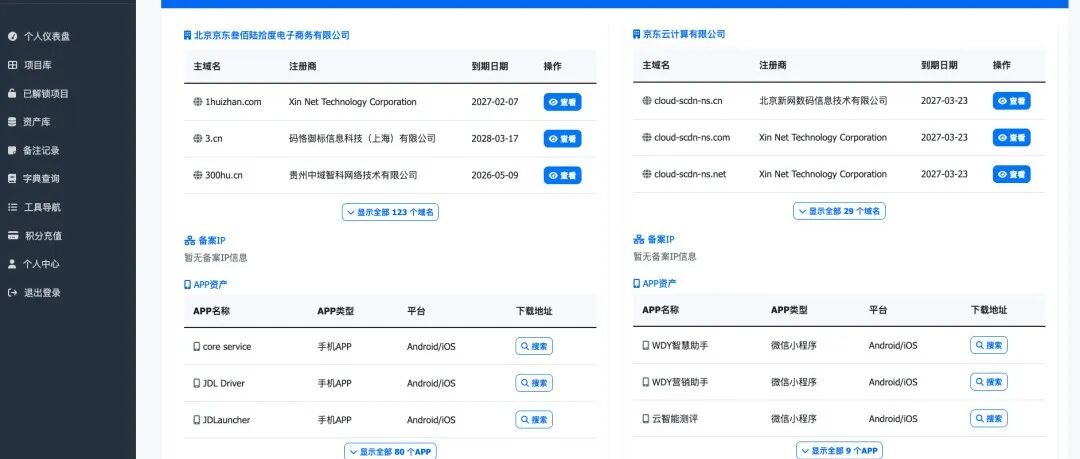Click the globe icon beside cloud-scdn-ns.cn
The image size is (1080, 459).
click(x=647, y=101)
